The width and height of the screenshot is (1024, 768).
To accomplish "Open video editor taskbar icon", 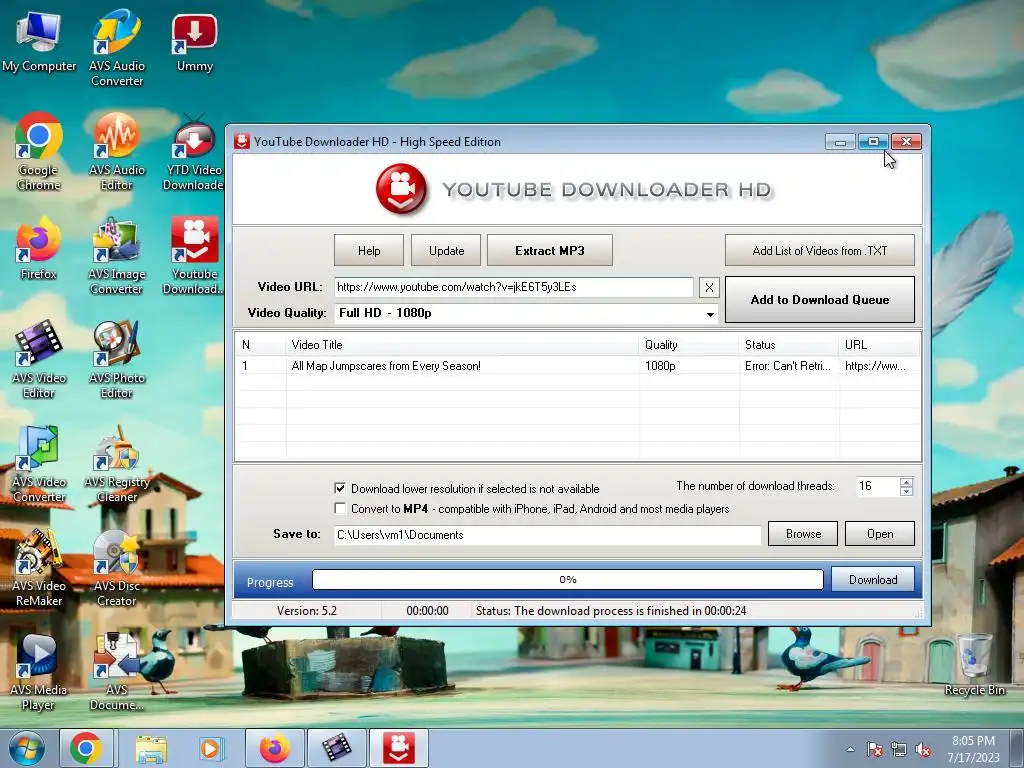I will (x=336, y=748).
